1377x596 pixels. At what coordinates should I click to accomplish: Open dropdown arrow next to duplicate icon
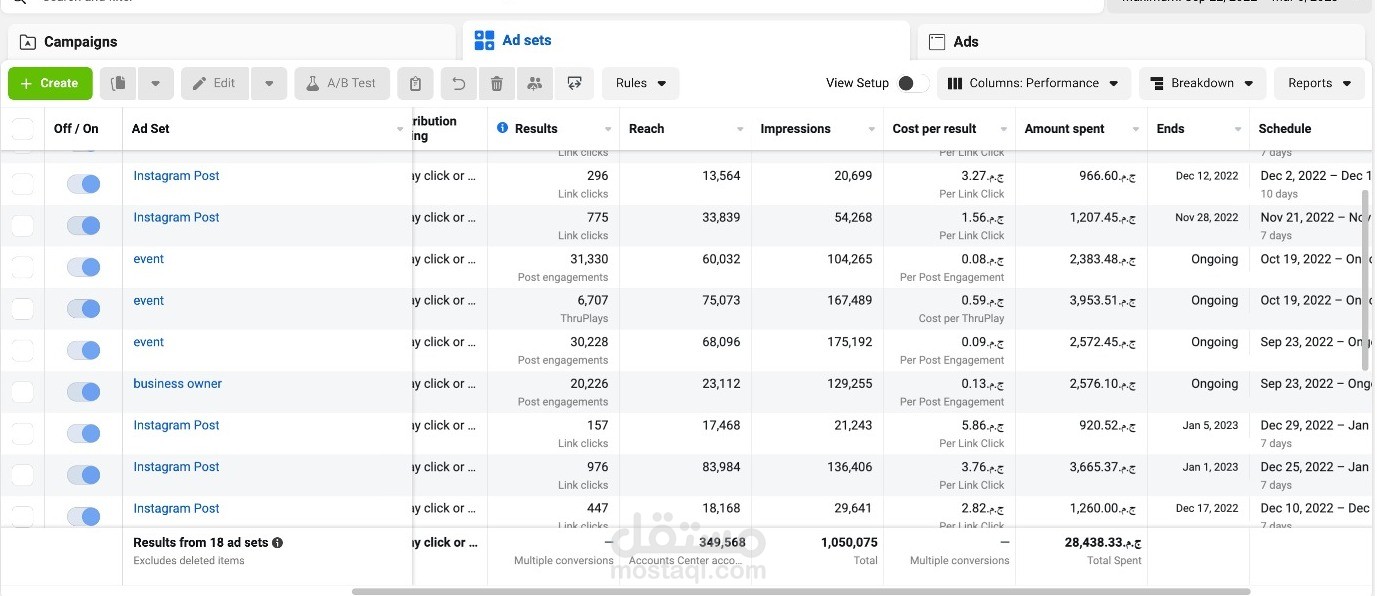(156, 83)
